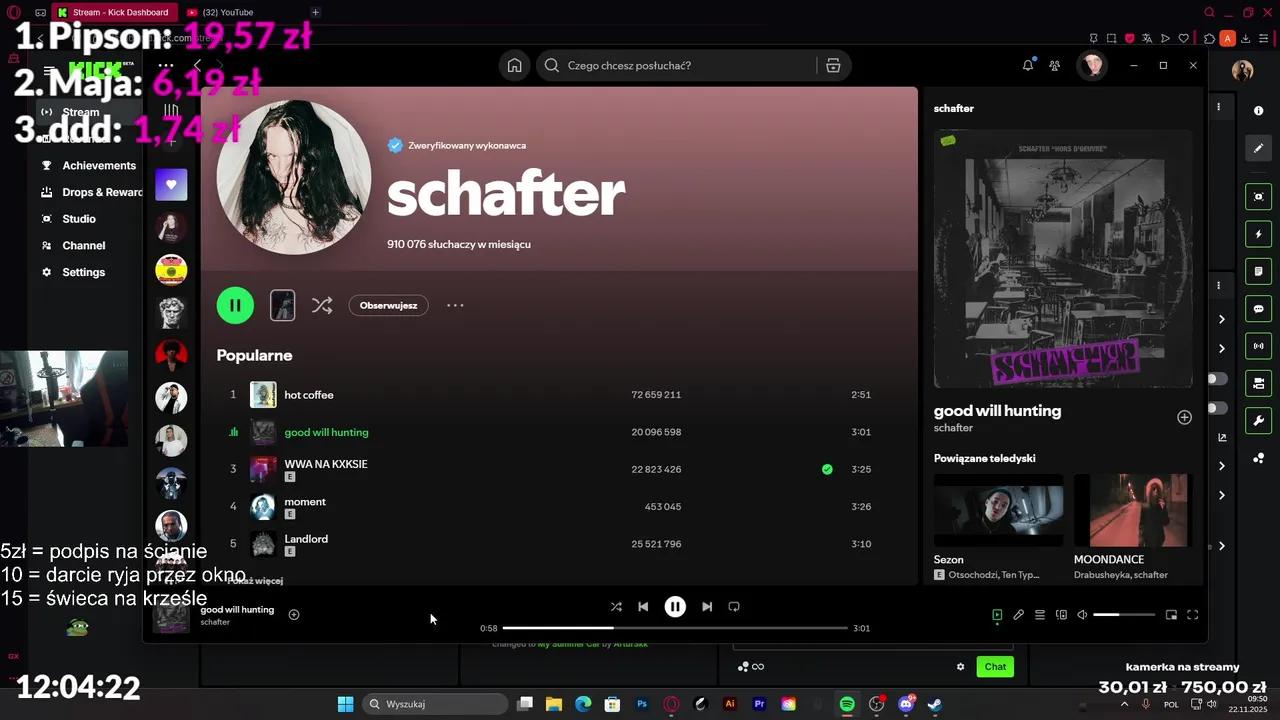Open Spotify mini player icon
The image size is (1280, 720).
tap(1171, 615)
